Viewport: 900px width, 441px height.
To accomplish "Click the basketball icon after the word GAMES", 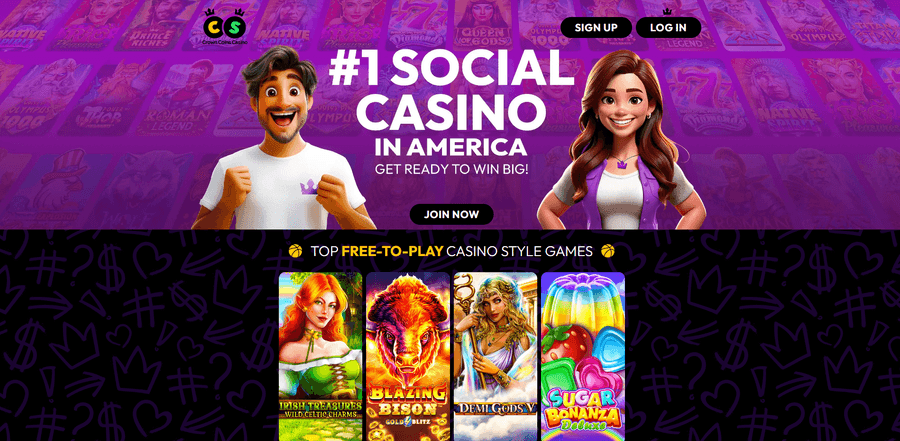I will pos(607,251).
